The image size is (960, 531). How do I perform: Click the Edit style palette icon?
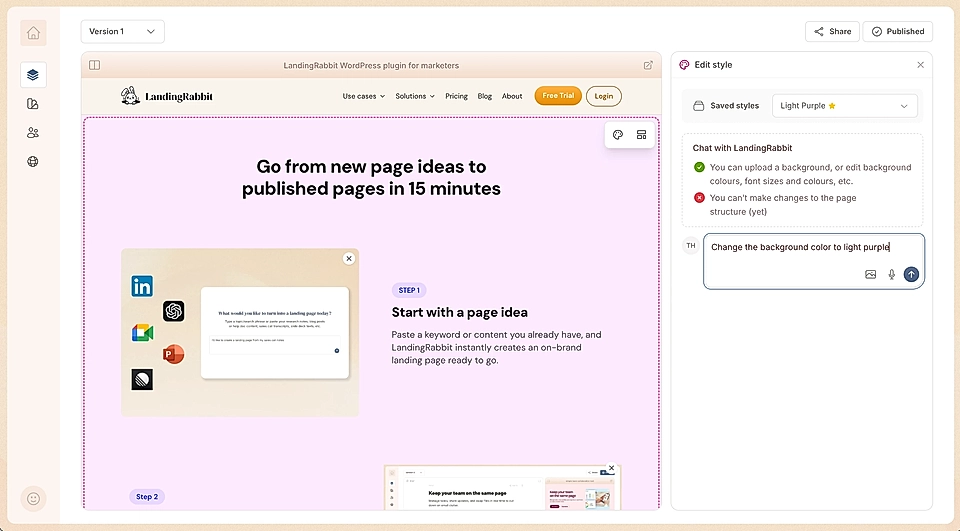[684, 65]
